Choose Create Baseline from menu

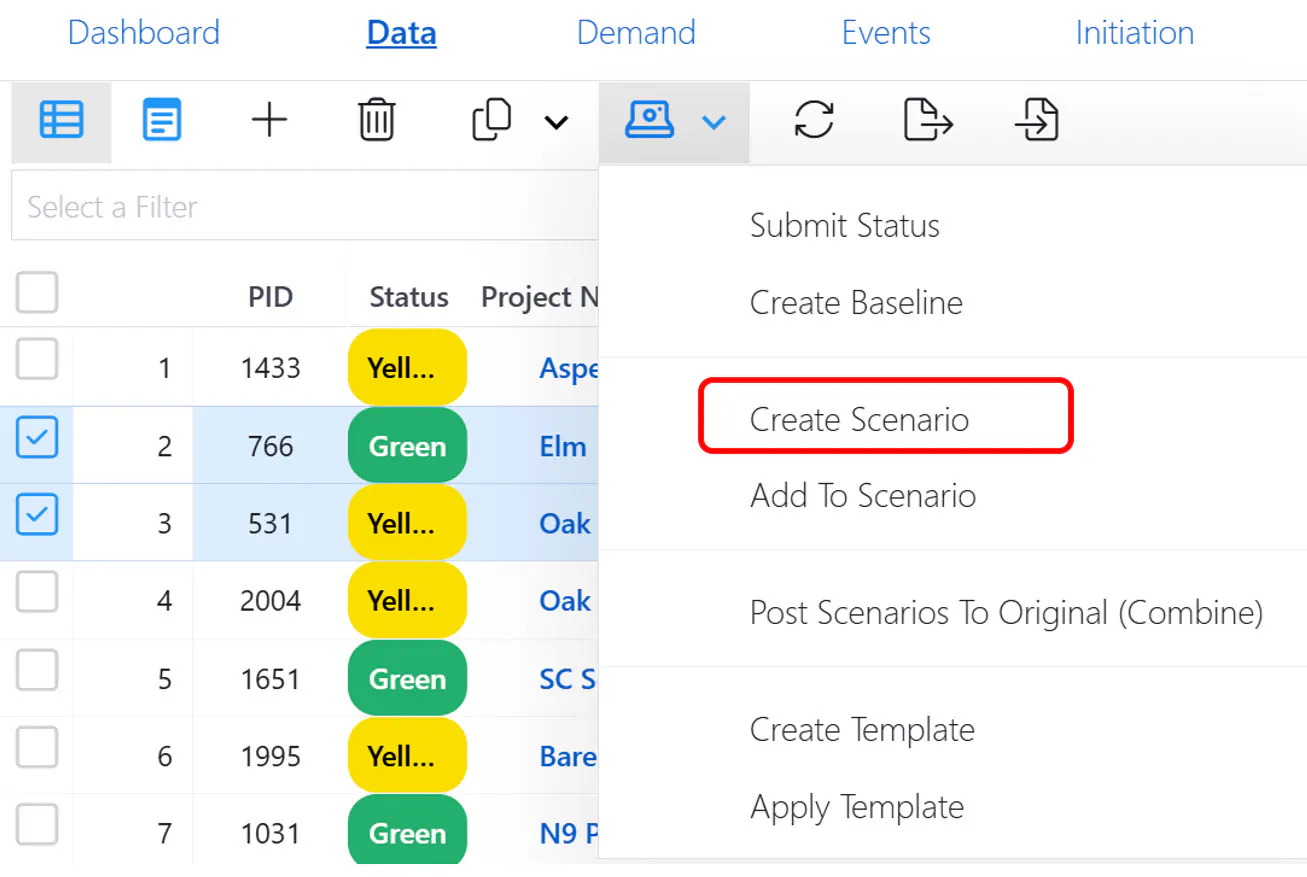pos(856,303)
